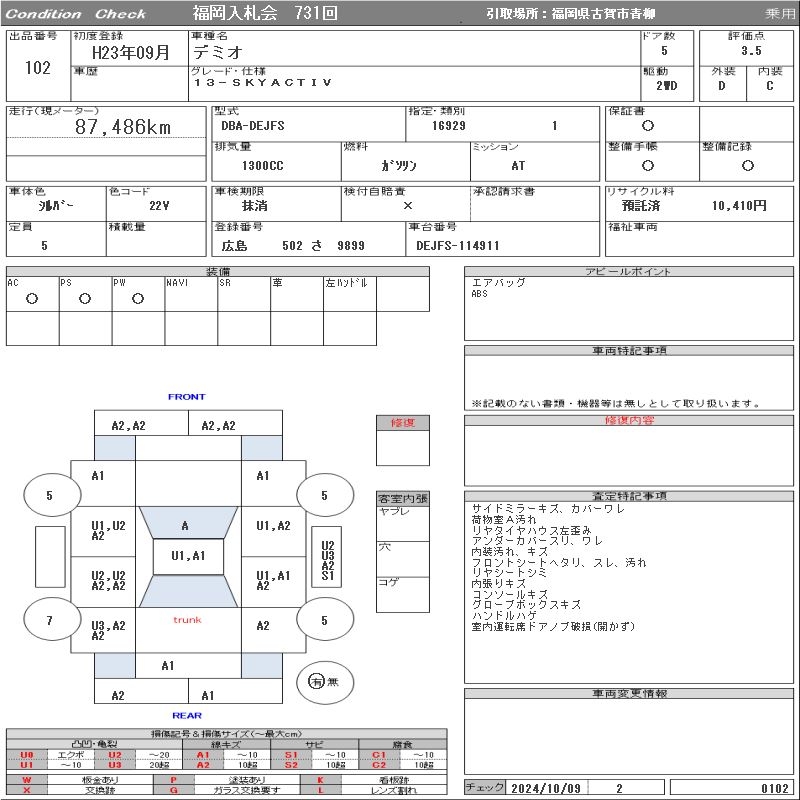Select note line サイドミラーキズ、カバーワレ
This screenshot has height=800, width=800.
548,509
